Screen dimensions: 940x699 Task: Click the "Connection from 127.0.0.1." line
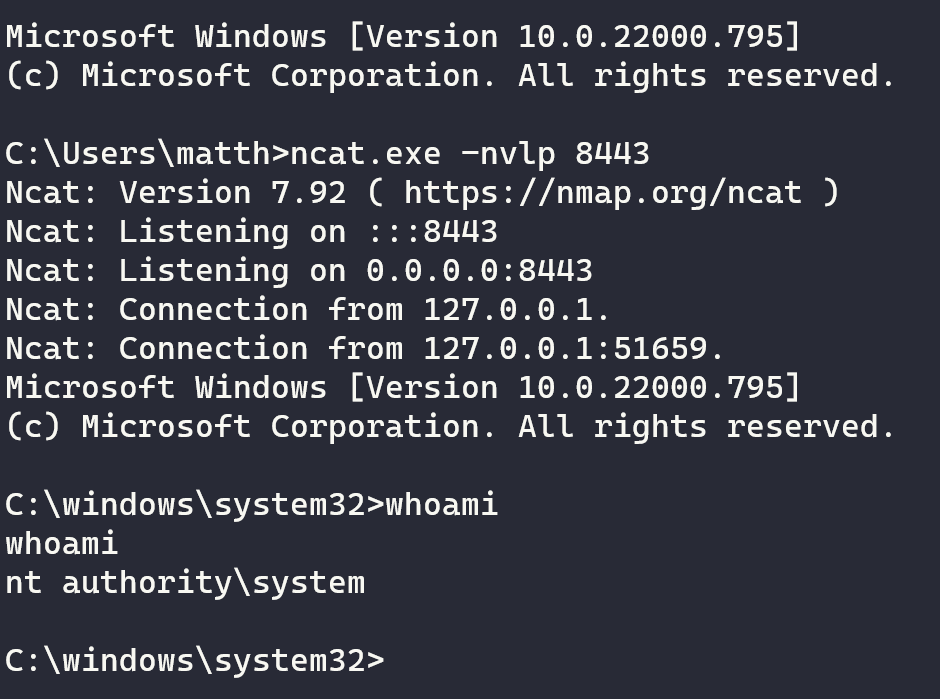[308, 309]
